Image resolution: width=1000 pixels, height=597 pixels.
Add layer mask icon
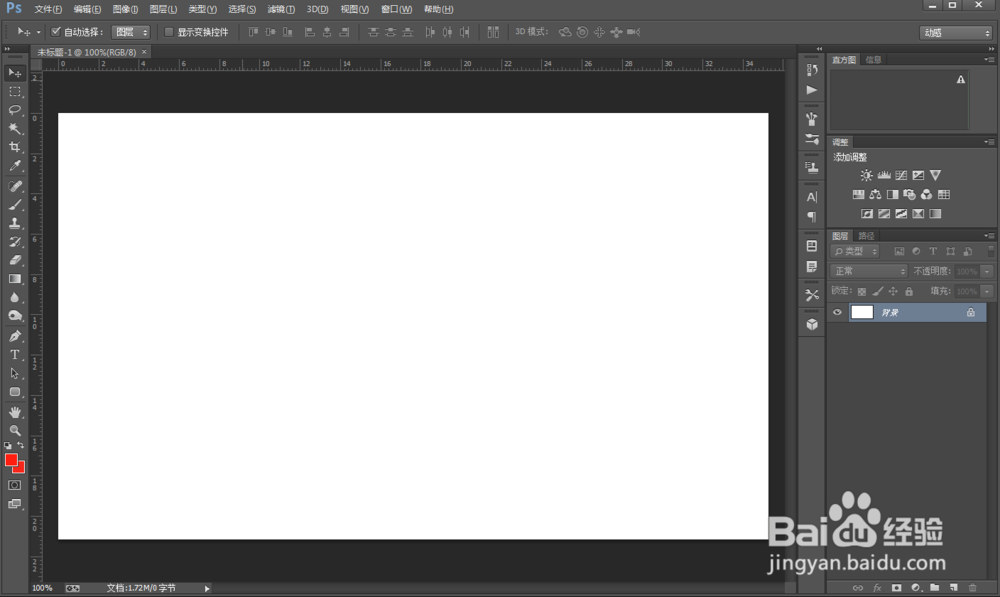point(897,587)
